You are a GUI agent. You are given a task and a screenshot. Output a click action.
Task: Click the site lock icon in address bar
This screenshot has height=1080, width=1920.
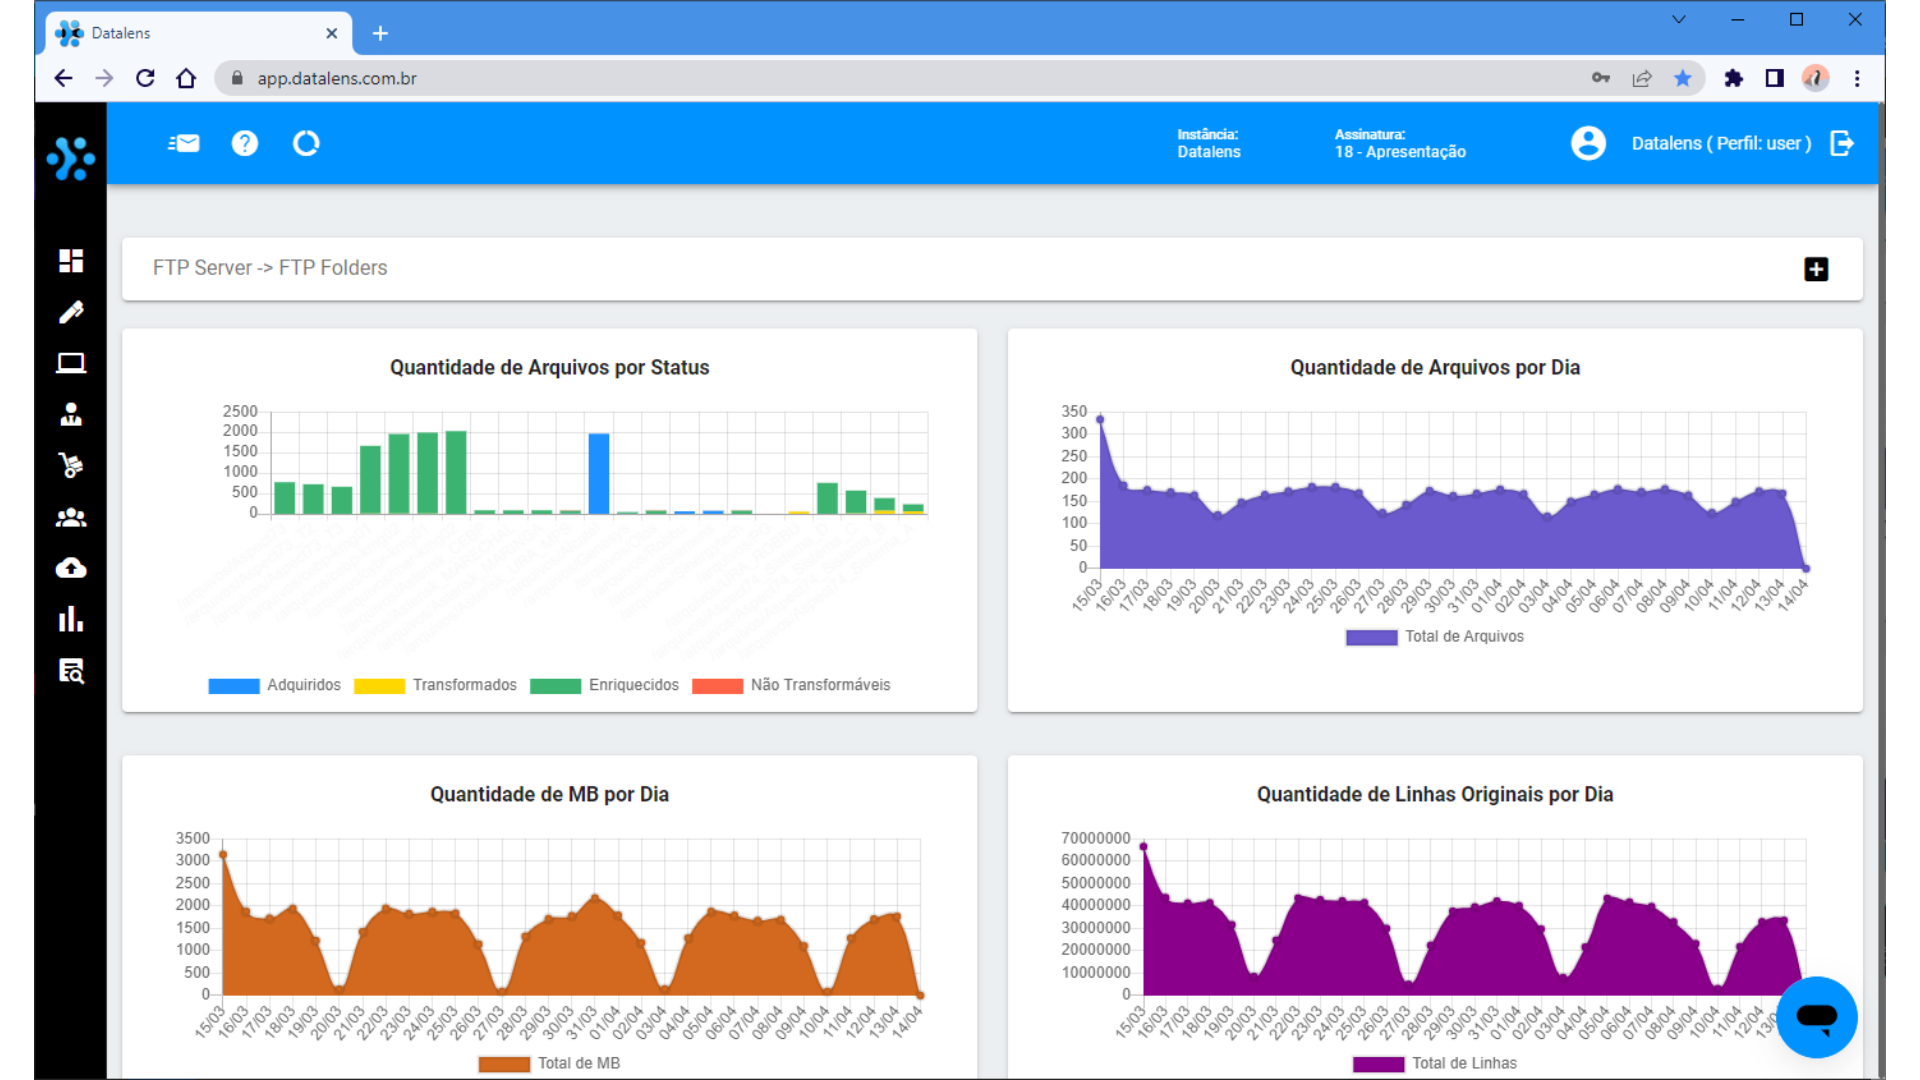tap(237, 78)
